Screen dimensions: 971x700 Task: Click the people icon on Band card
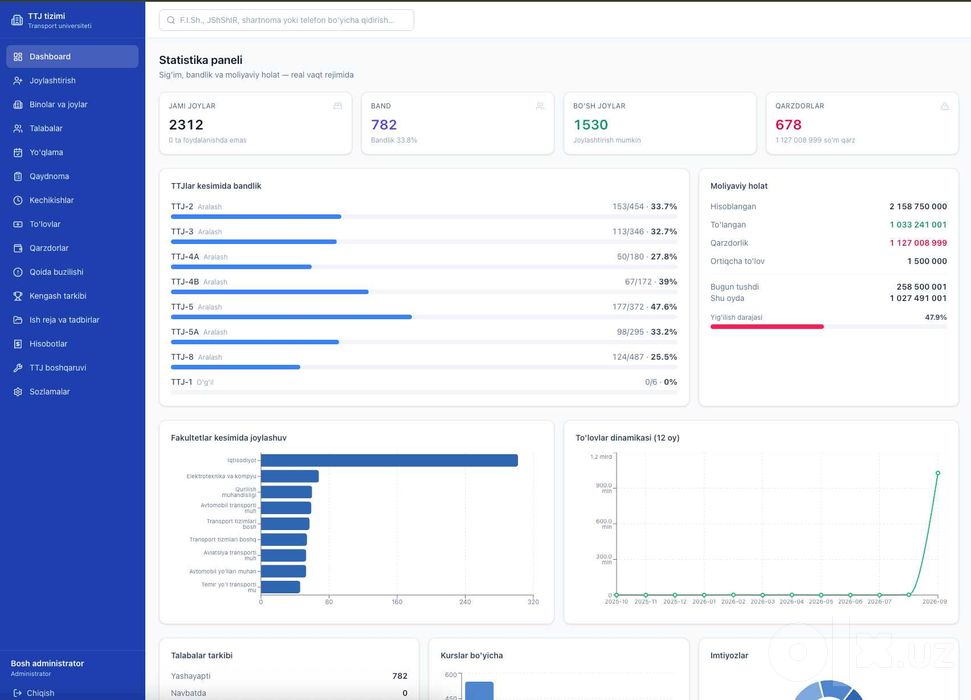(x=540, y=106)
